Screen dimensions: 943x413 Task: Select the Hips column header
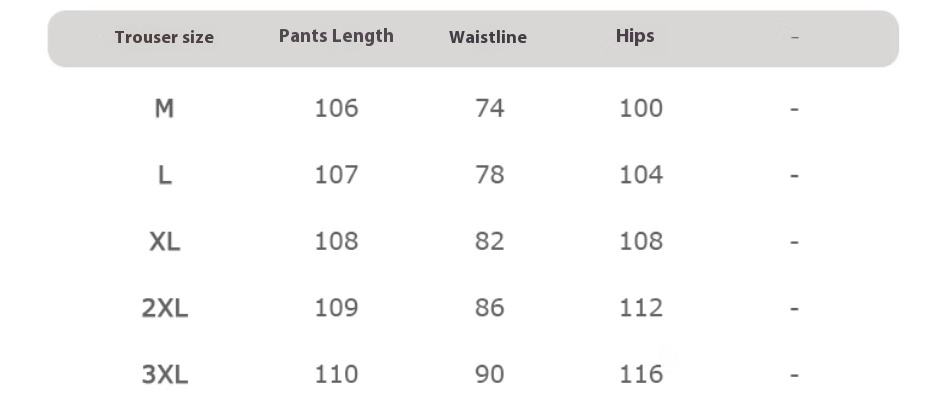click(x=635, y=36)
